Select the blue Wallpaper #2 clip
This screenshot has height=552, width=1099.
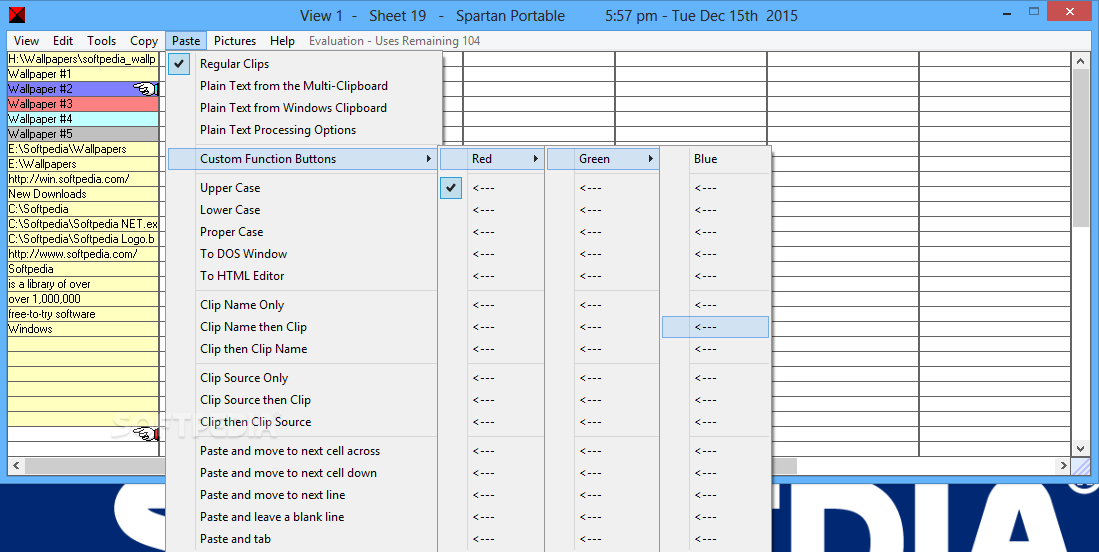pos(83,89)
